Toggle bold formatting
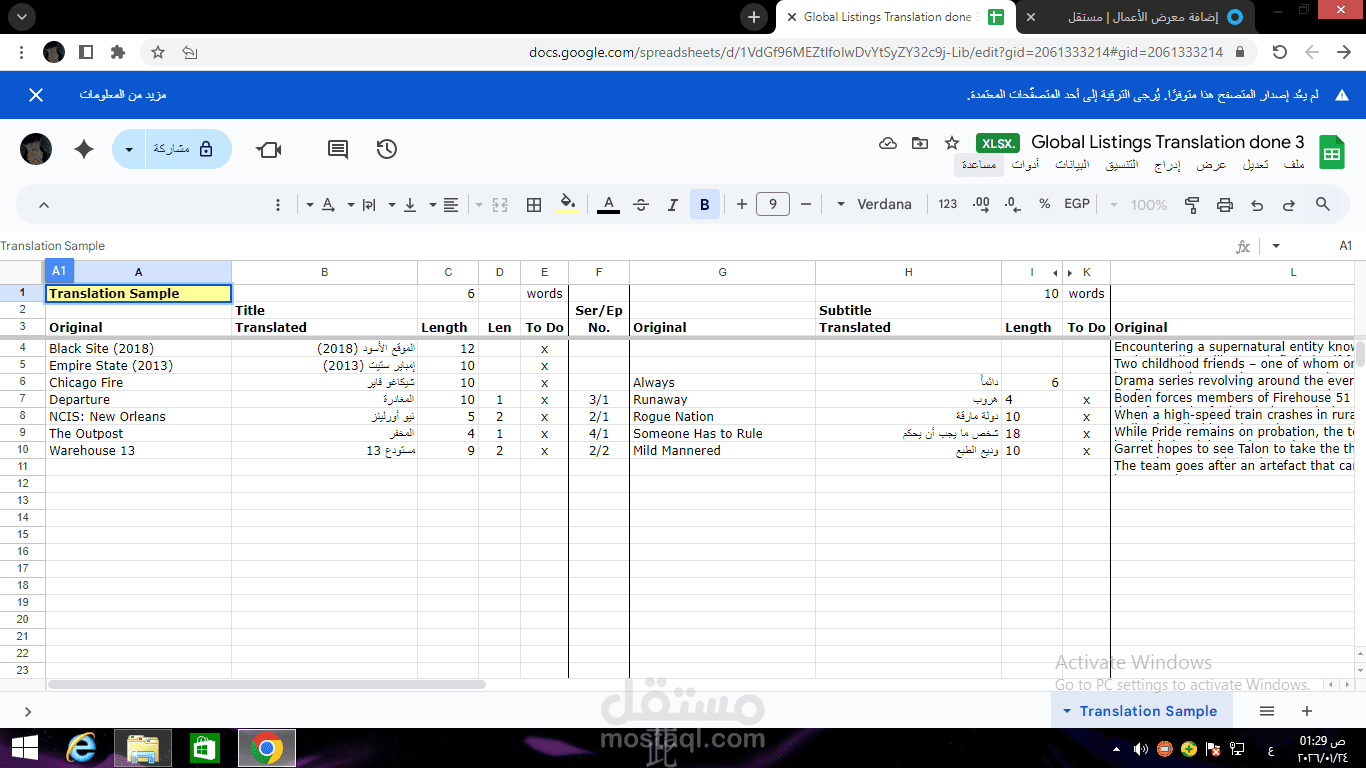Viewport: 1366px width, 768px height. pos(705,204)
